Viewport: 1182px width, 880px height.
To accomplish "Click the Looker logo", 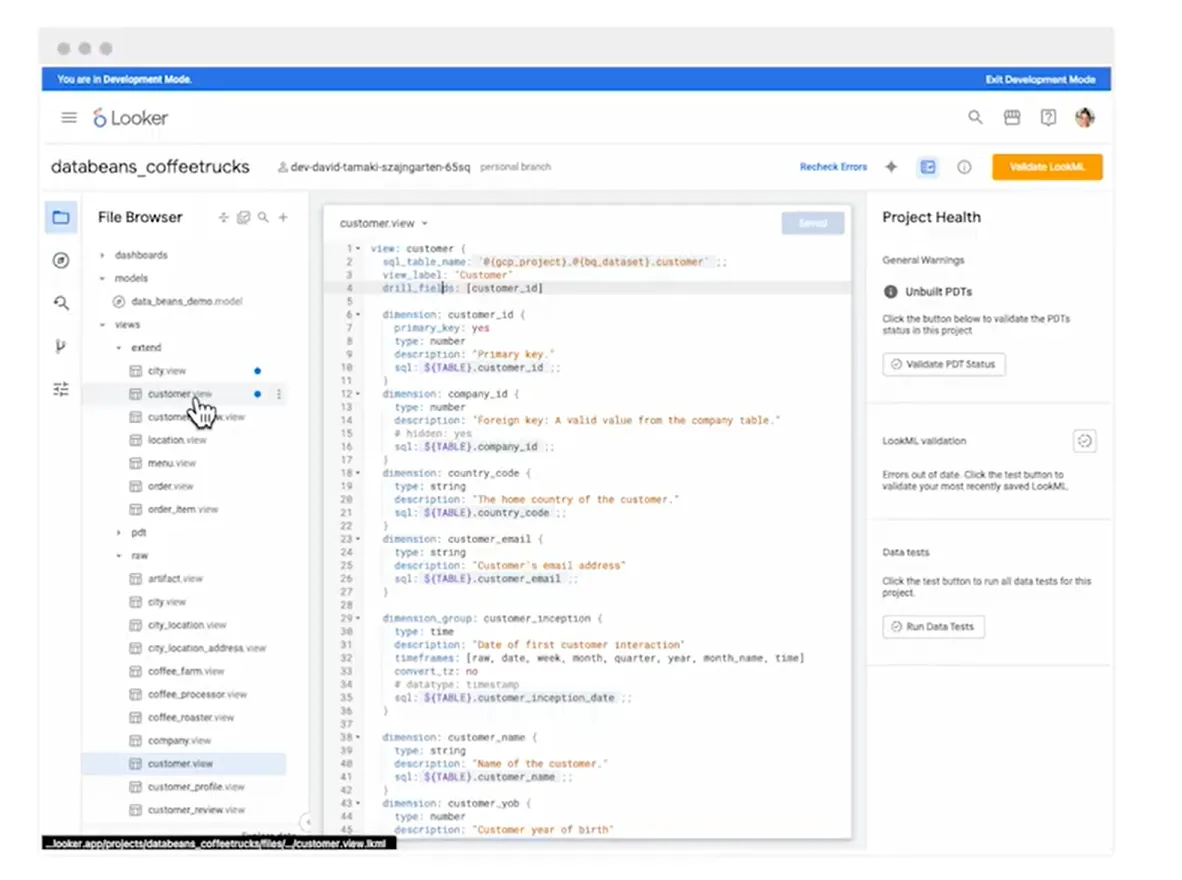I will click(130, 118).
